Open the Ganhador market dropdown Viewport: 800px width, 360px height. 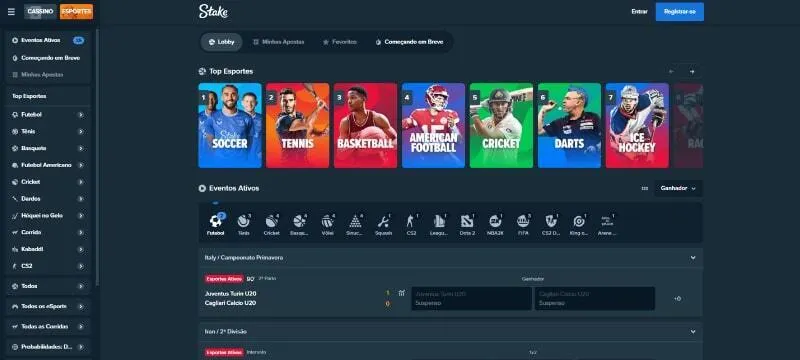[x=678, y=188]
